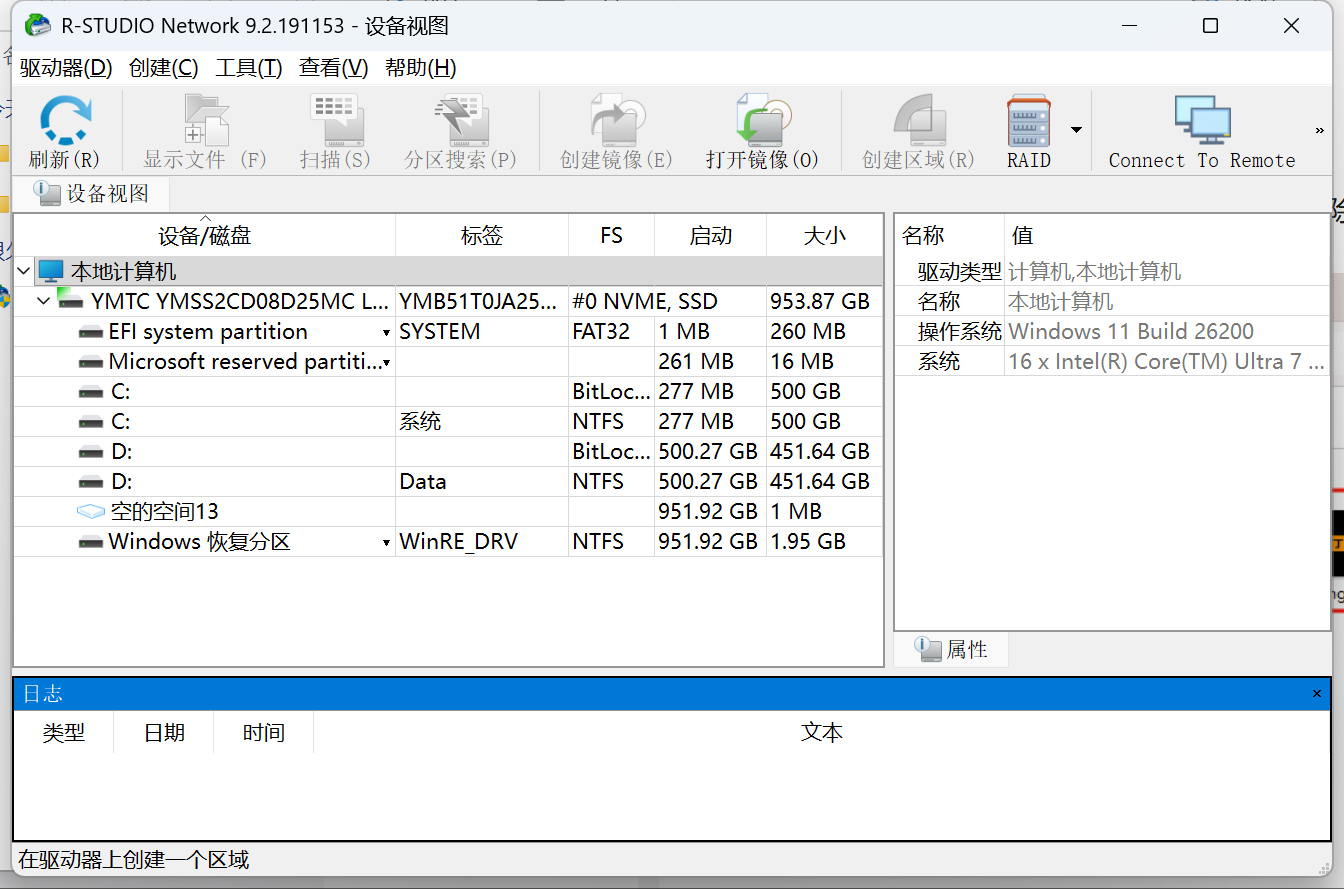Click the 启动 column header
The image size is (1344, 889).
(x=711, y=236)
